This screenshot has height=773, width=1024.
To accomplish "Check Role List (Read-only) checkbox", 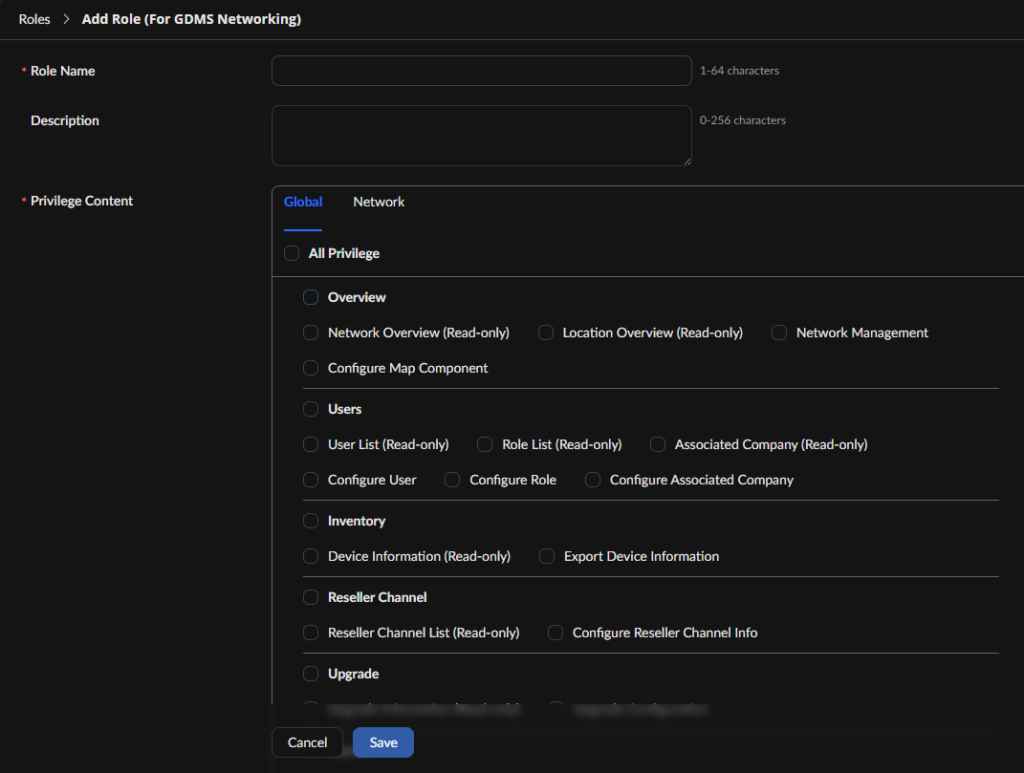I will pos(485,445).
